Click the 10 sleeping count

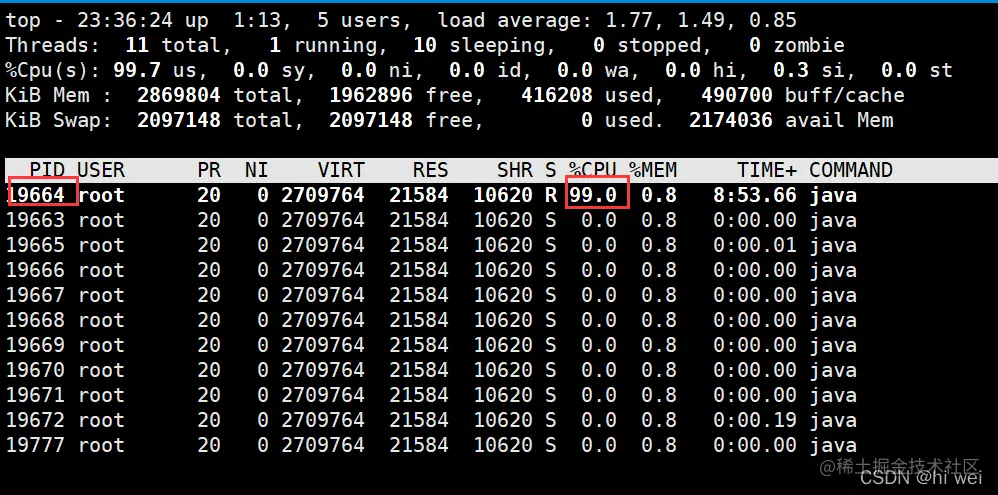pyautogui.click(x=425, y=45)
